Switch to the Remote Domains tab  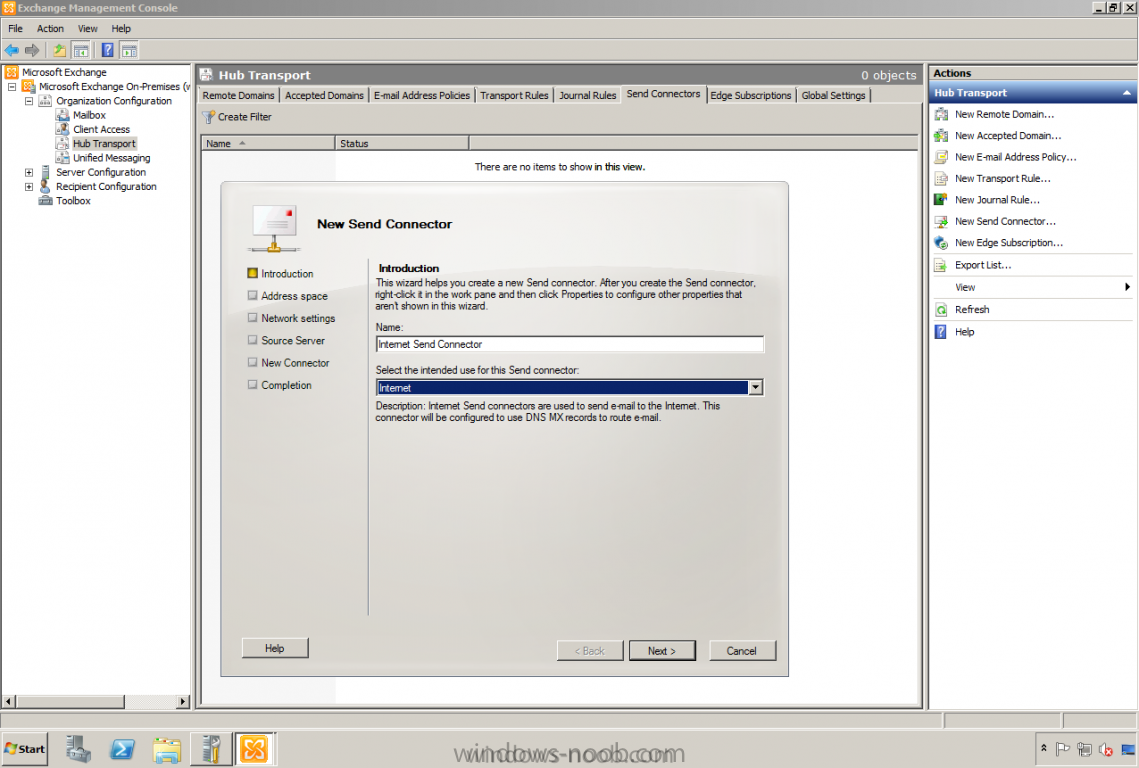click(x=238, y=95)
